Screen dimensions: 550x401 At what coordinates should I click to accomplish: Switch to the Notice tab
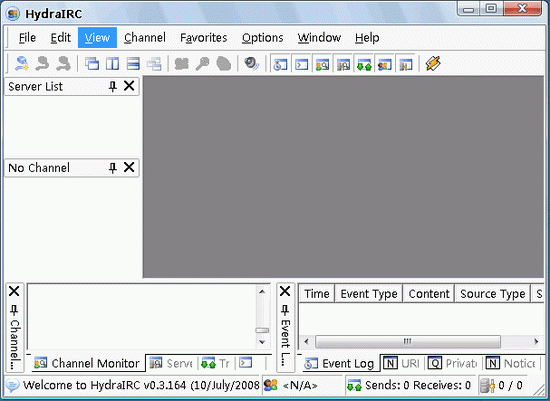pos(510,363)
